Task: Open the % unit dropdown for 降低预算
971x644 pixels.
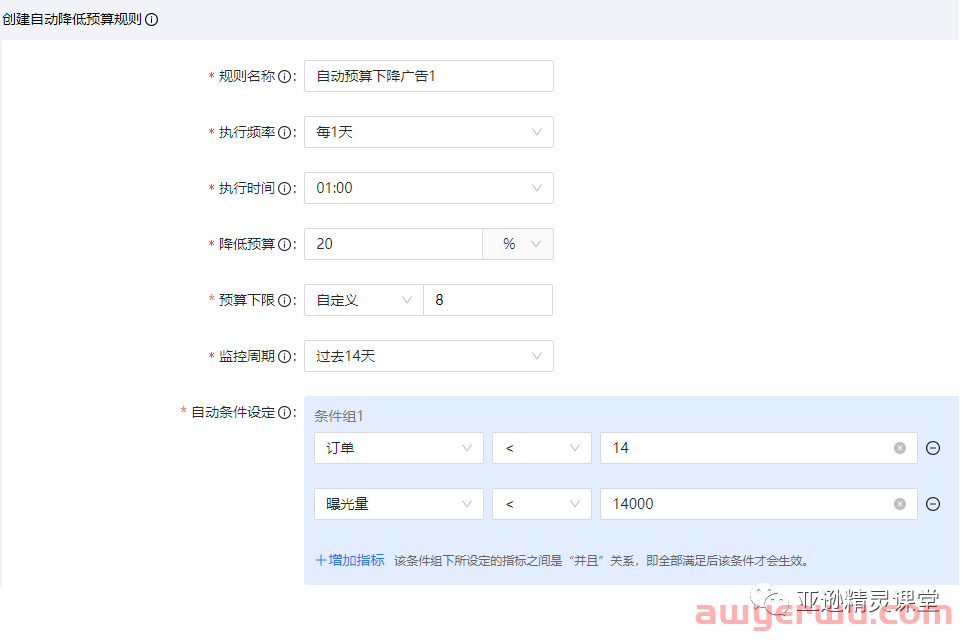Action: (518, 244)
